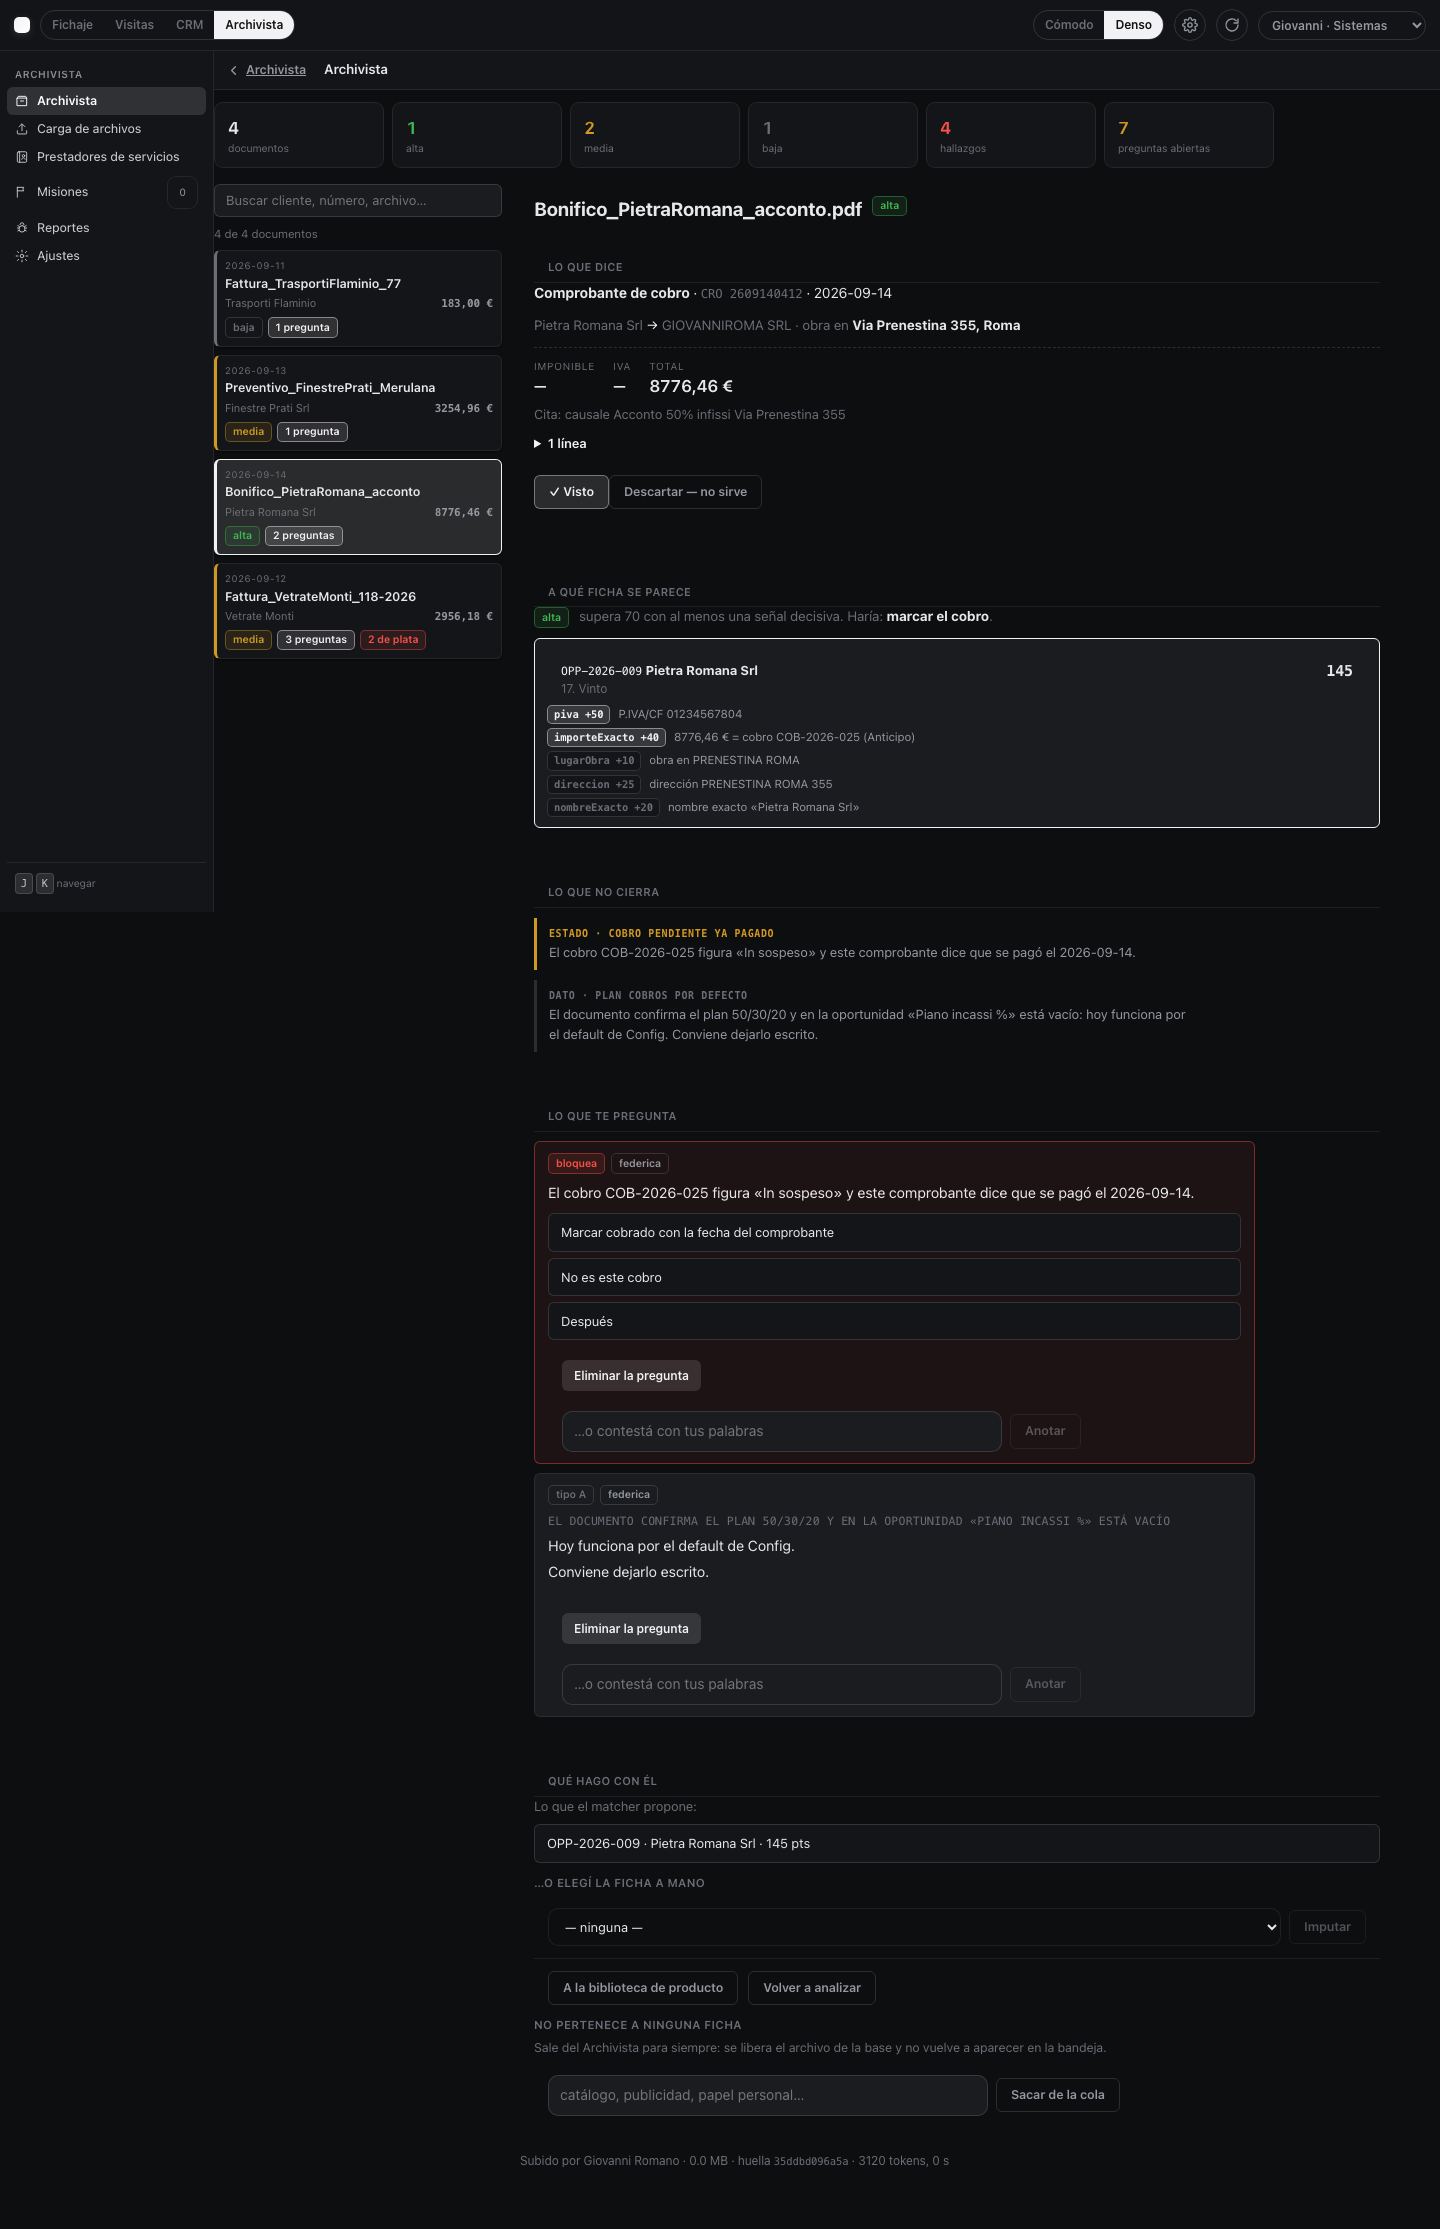Screen dimensions: 1440x2229
Task: Open settings via the gear icon
Action: tap(1189, 25)
